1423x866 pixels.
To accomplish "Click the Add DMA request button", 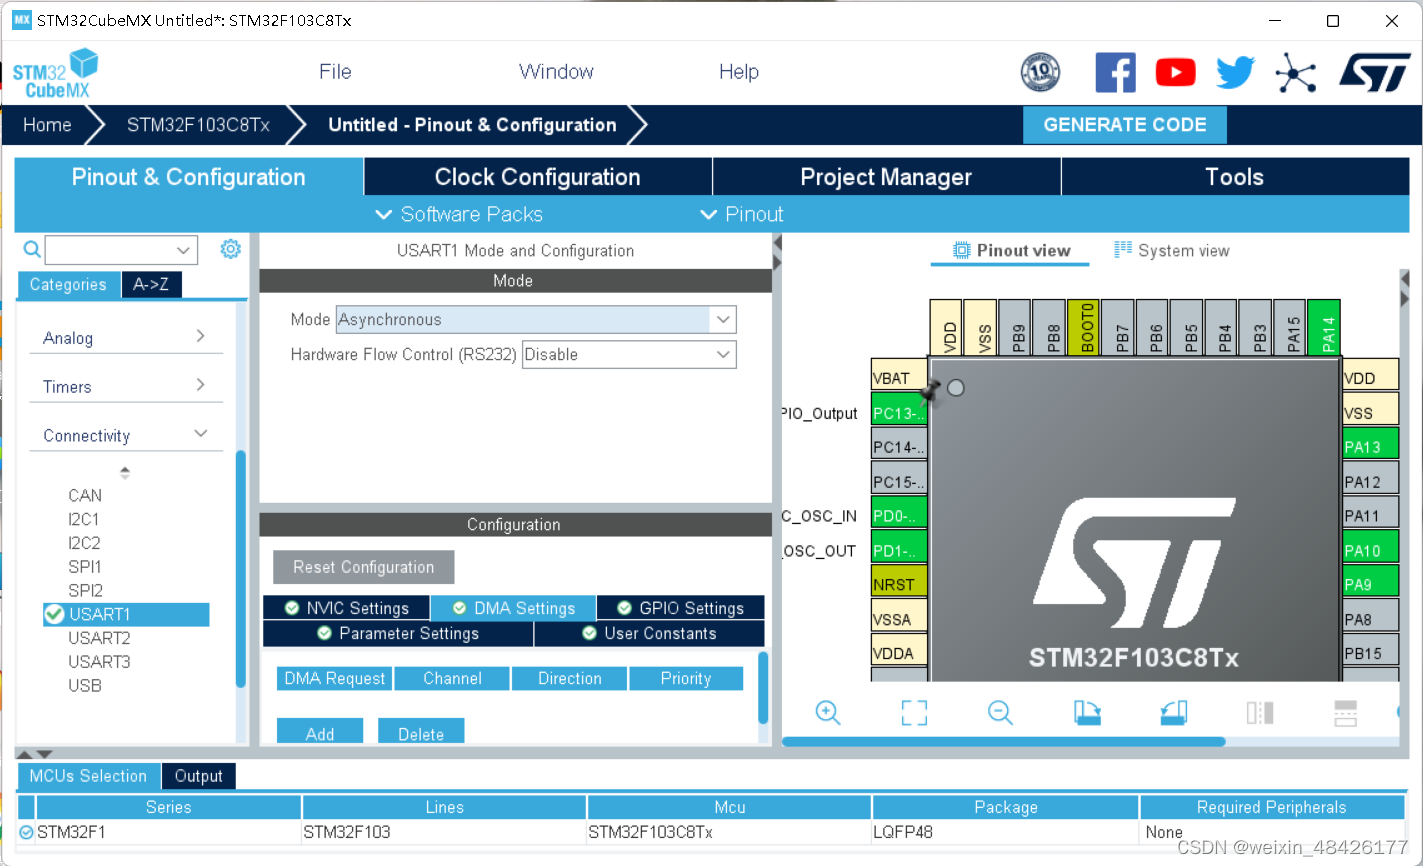I will [320, 733].
